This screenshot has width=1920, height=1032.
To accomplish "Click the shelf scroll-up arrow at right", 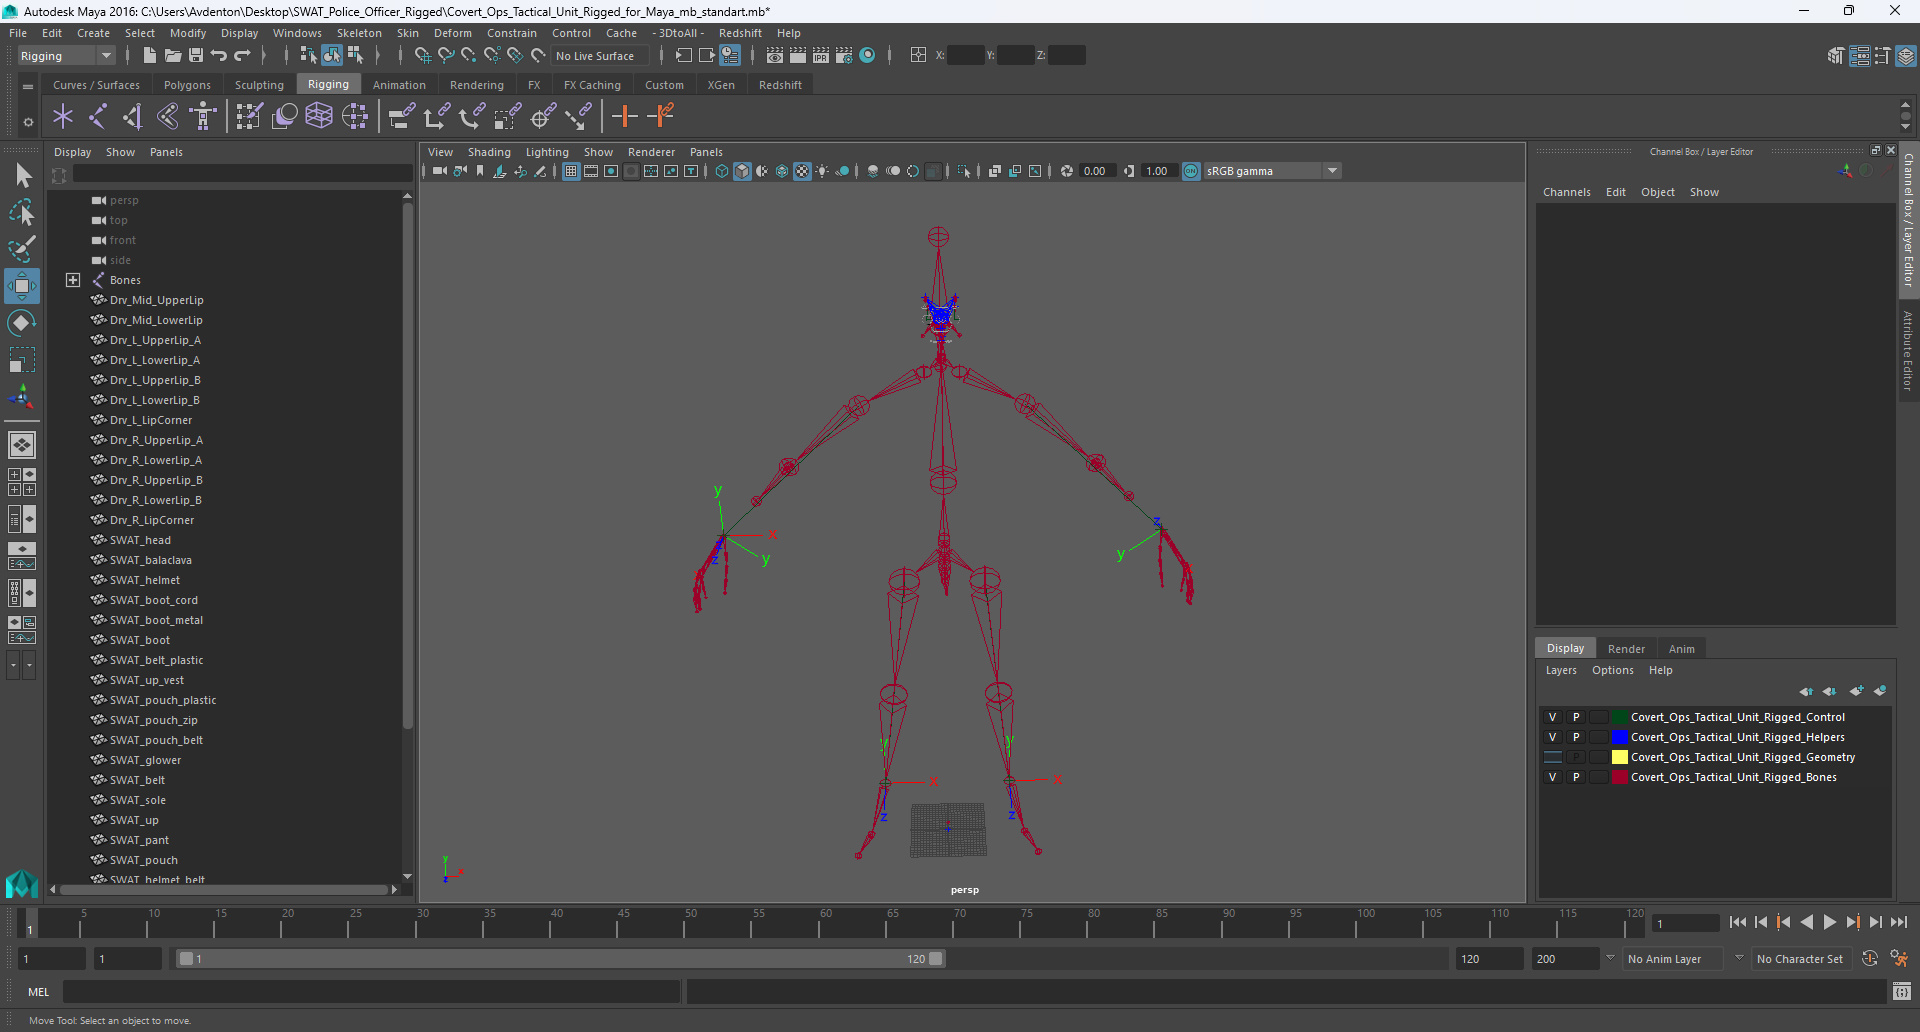I will point(1905,104).
